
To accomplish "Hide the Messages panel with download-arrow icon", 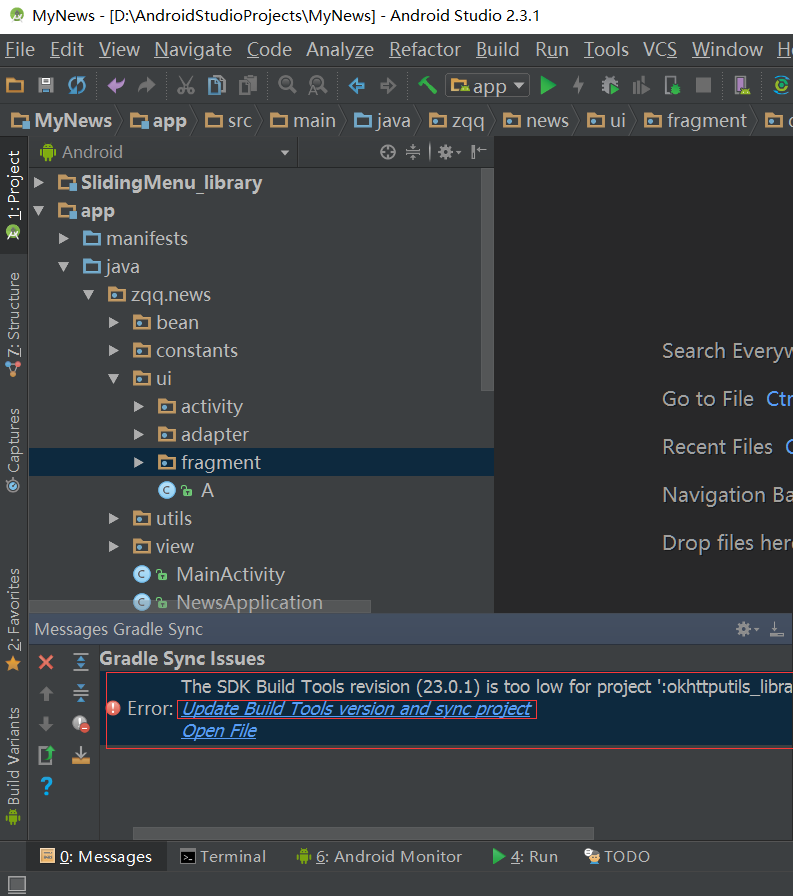I will click(776, 629).
